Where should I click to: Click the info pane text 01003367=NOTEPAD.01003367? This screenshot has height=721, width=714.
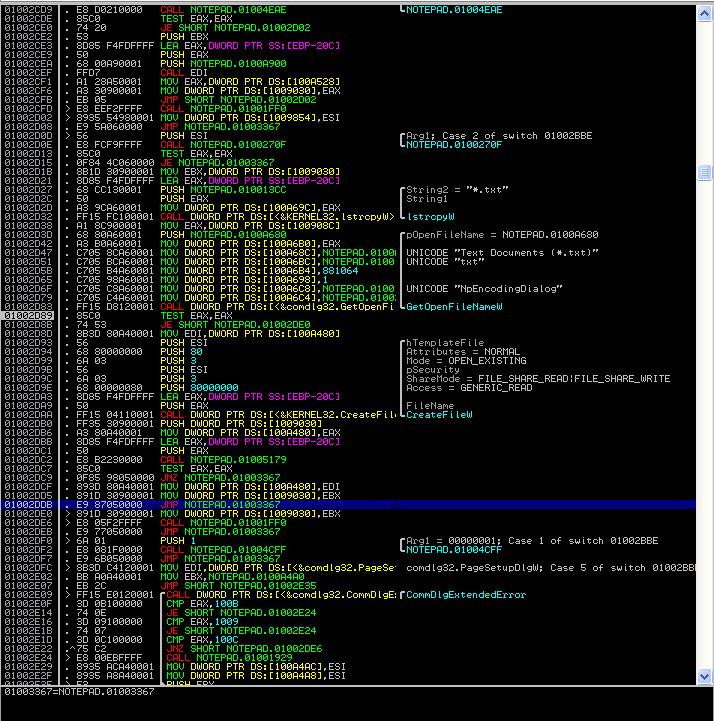[79, 691]
